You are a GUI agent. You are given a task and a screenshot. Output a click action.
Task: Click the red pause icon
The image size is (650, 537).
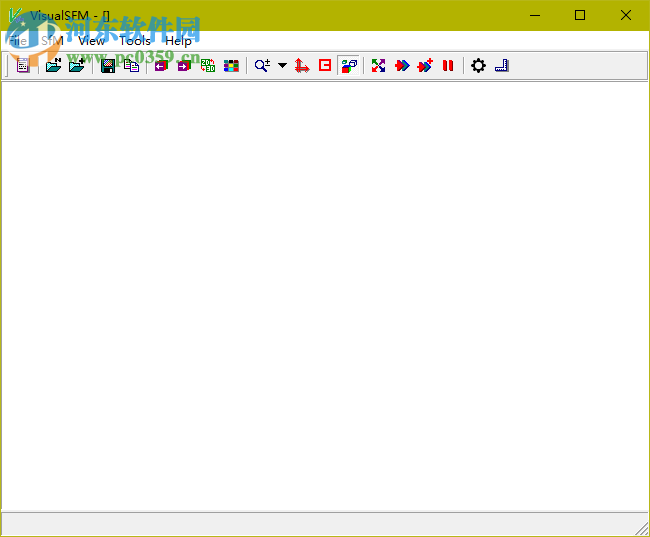pos(448,66)
